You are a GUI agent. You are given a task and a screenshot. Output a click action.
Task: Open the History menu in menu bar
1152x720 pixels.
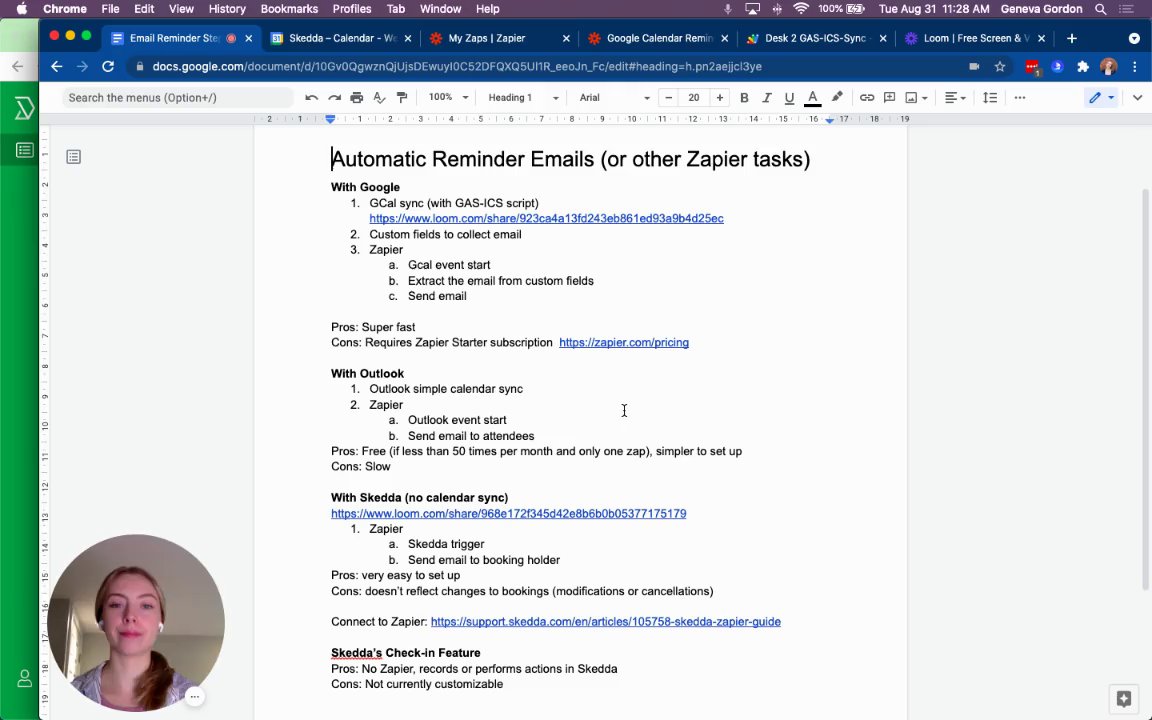227,9
